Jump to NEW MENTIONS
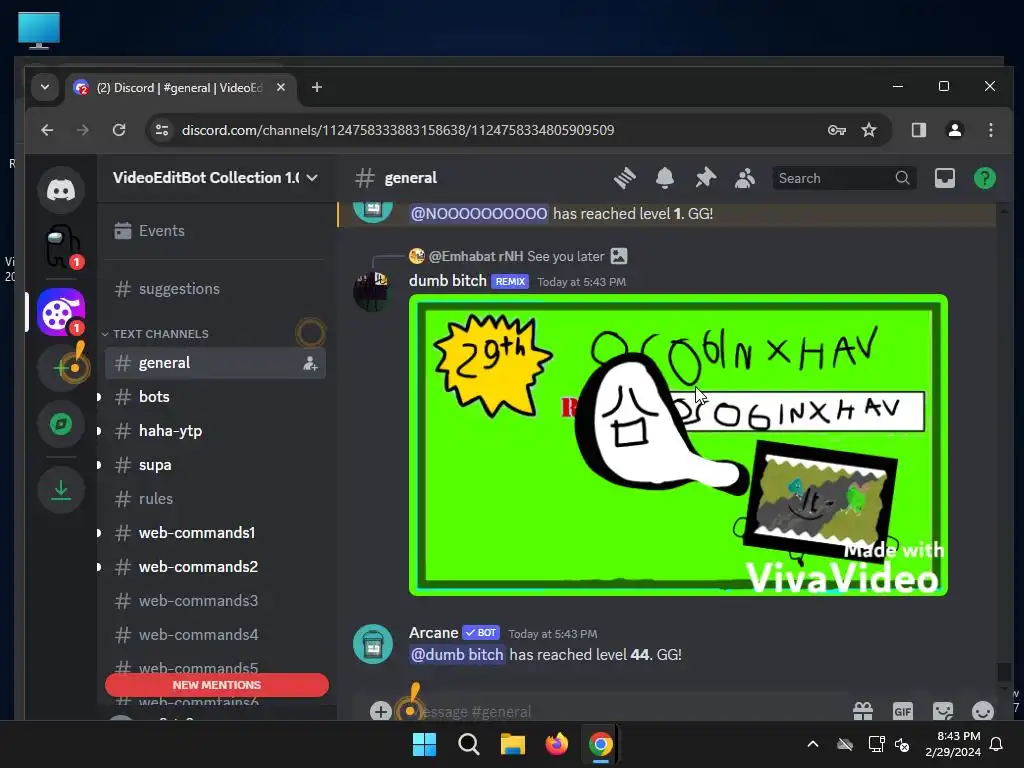This screenshot has width=1024, height=768. click(217, 685)
